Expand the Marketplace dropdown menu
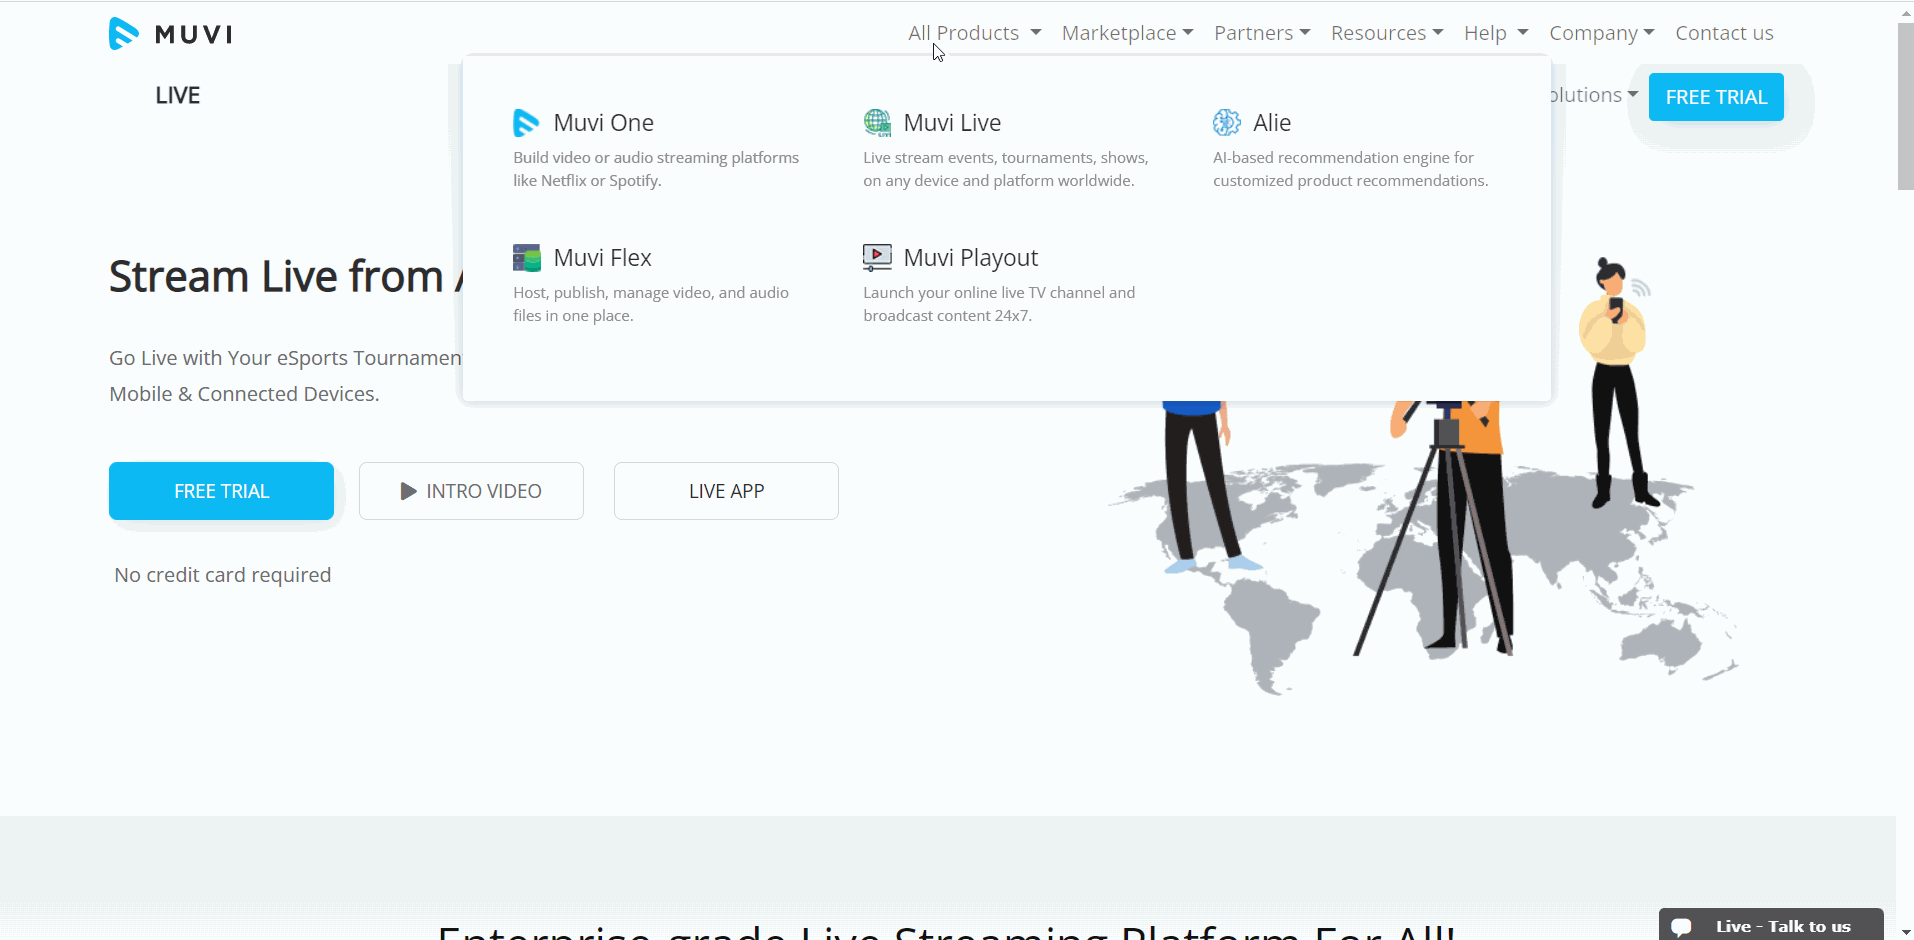This screenshot has width=1914, height=940. tap(1127, 33)
